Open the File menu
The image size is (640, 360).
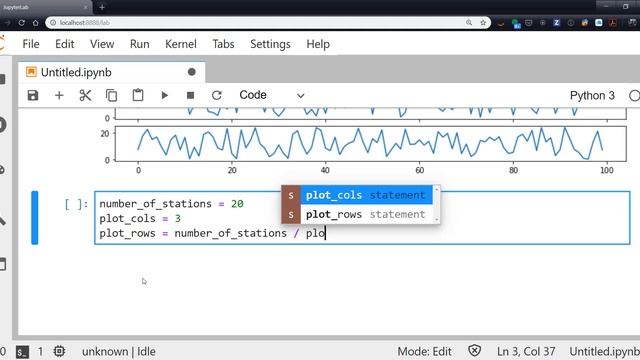click(x=31, y=44)
